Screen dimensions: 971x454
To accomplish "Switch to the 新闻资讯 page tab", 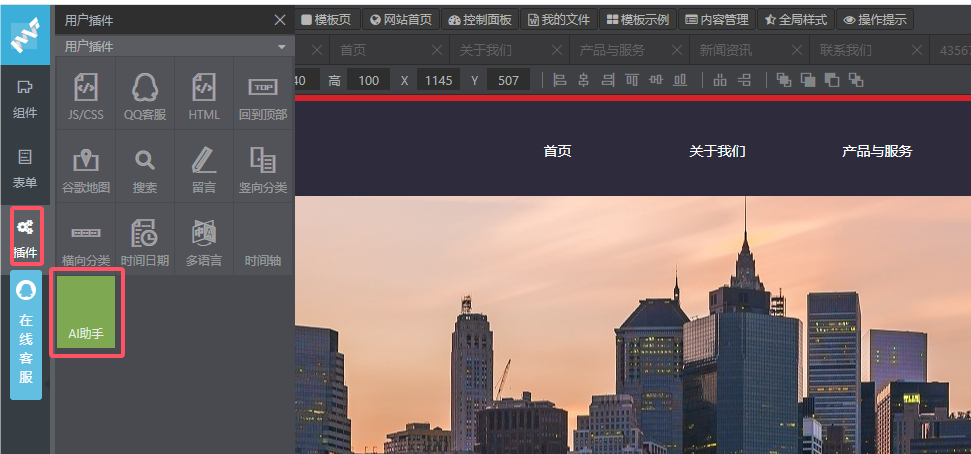I will 726,50.
